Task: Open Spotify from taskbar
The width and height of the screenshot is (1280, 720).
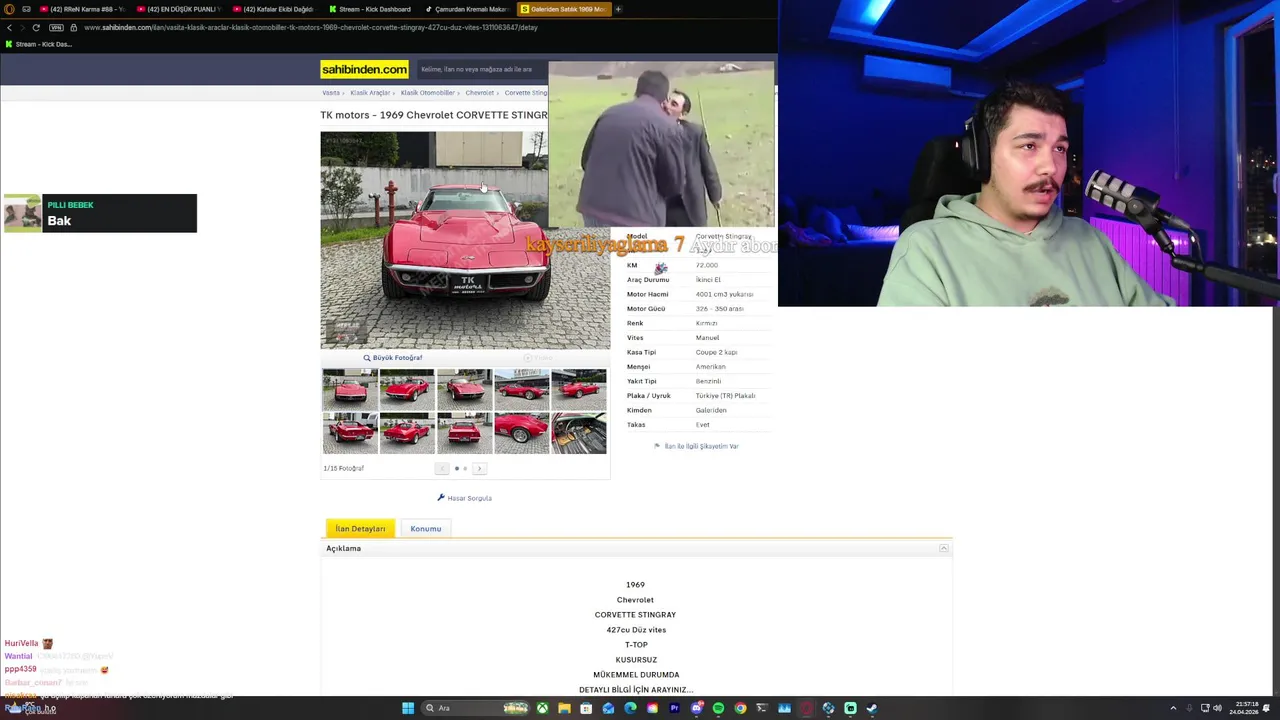Action: [718, 708]
